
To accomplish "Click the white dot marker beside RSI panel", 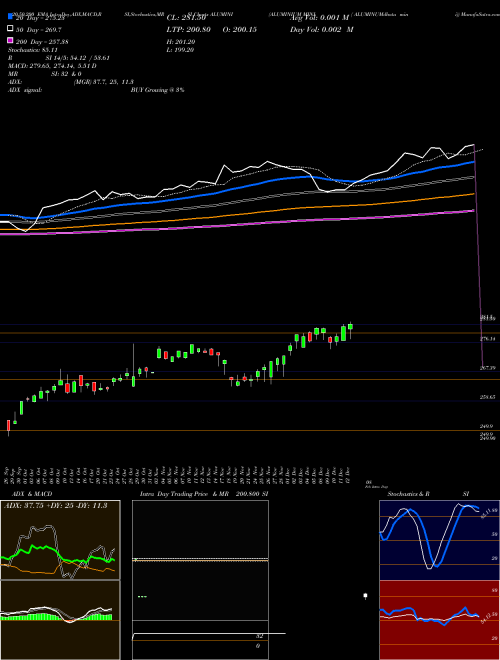I will [365, 596].
